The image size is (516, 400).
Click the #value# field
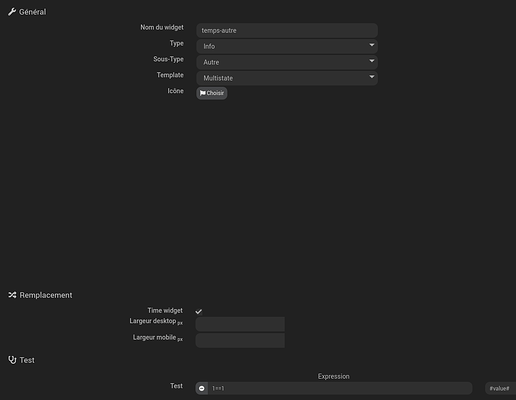click(500, 388)
